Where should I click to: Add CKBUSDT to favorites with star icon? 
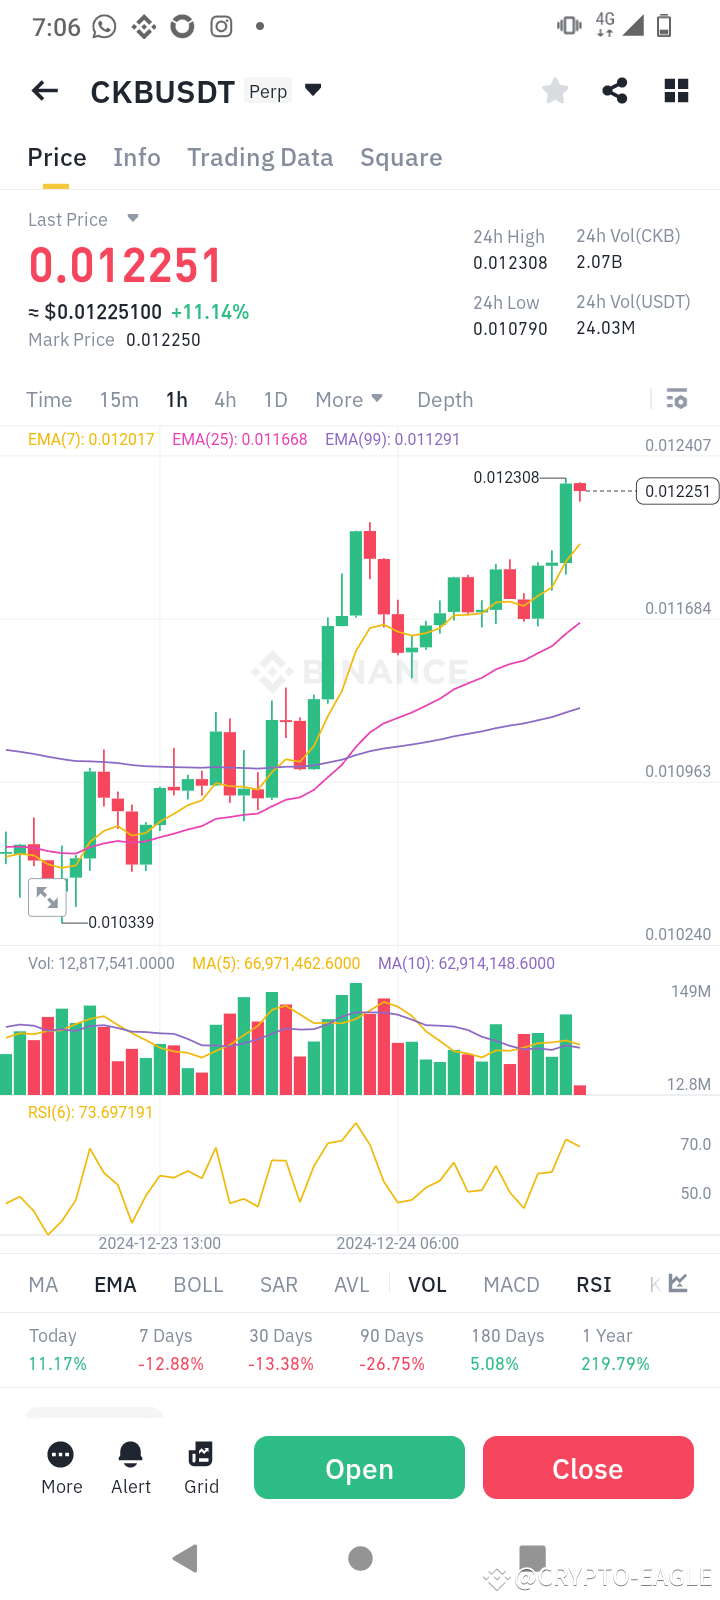[555, 90]
